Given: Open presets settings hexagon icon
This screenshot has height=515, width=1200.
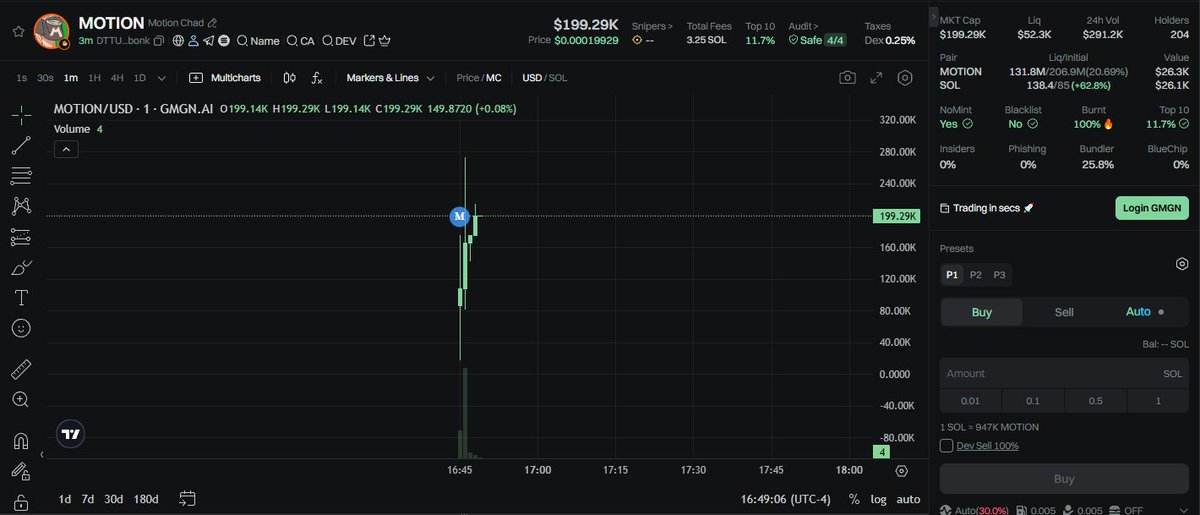Looking at the screenshot, I should tap(1181, 264).
